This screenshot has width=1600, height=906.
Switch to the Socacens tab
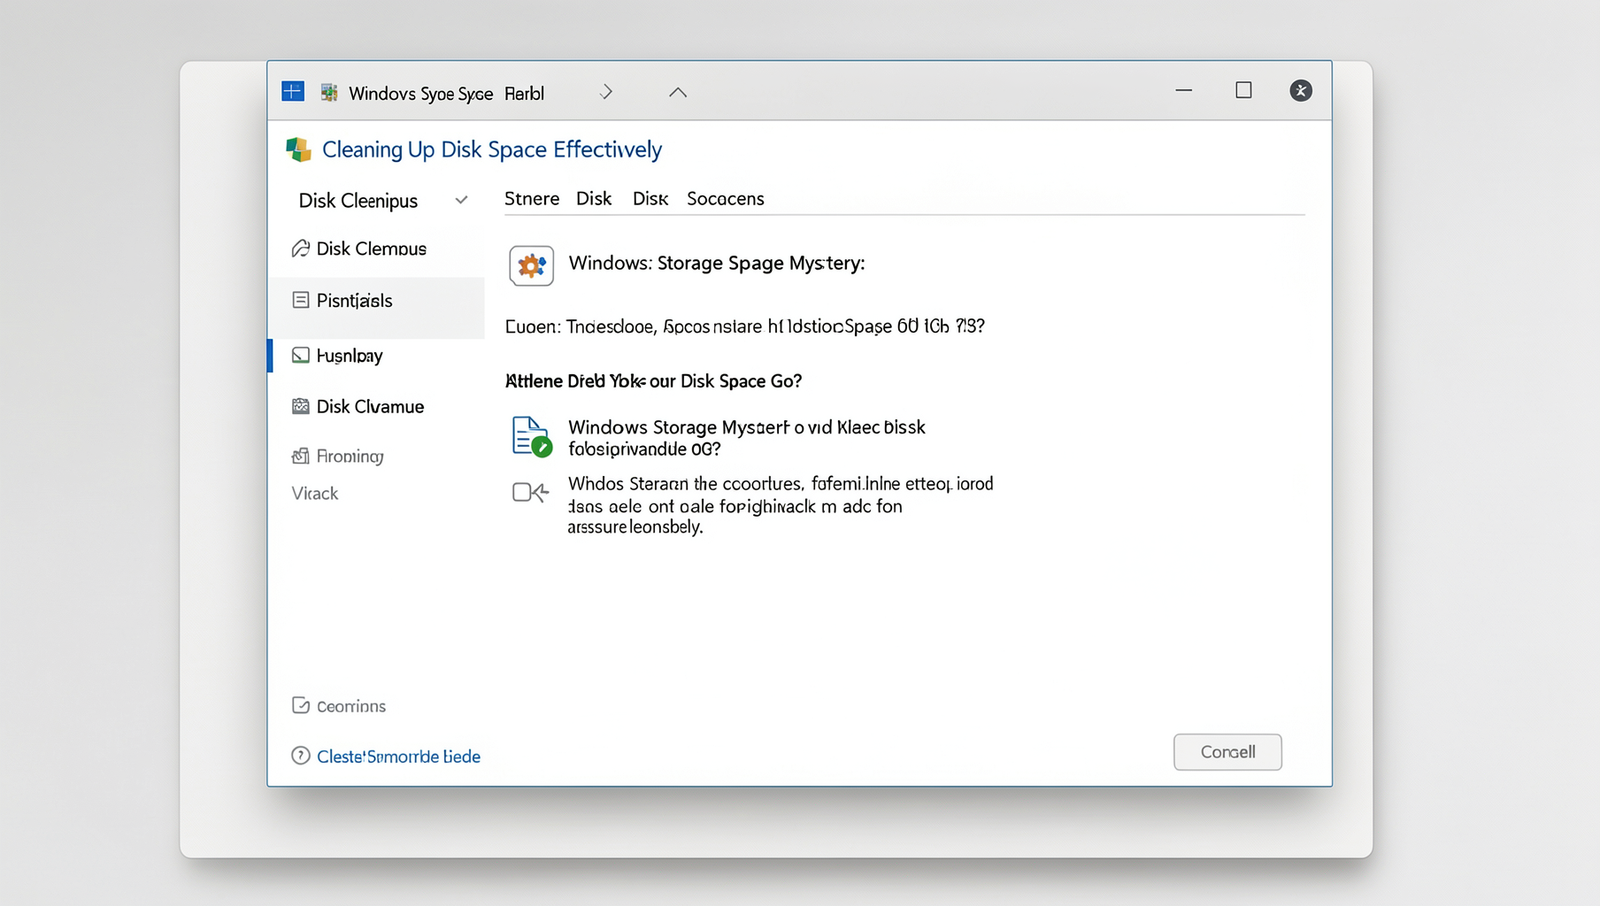pos(725,198)
